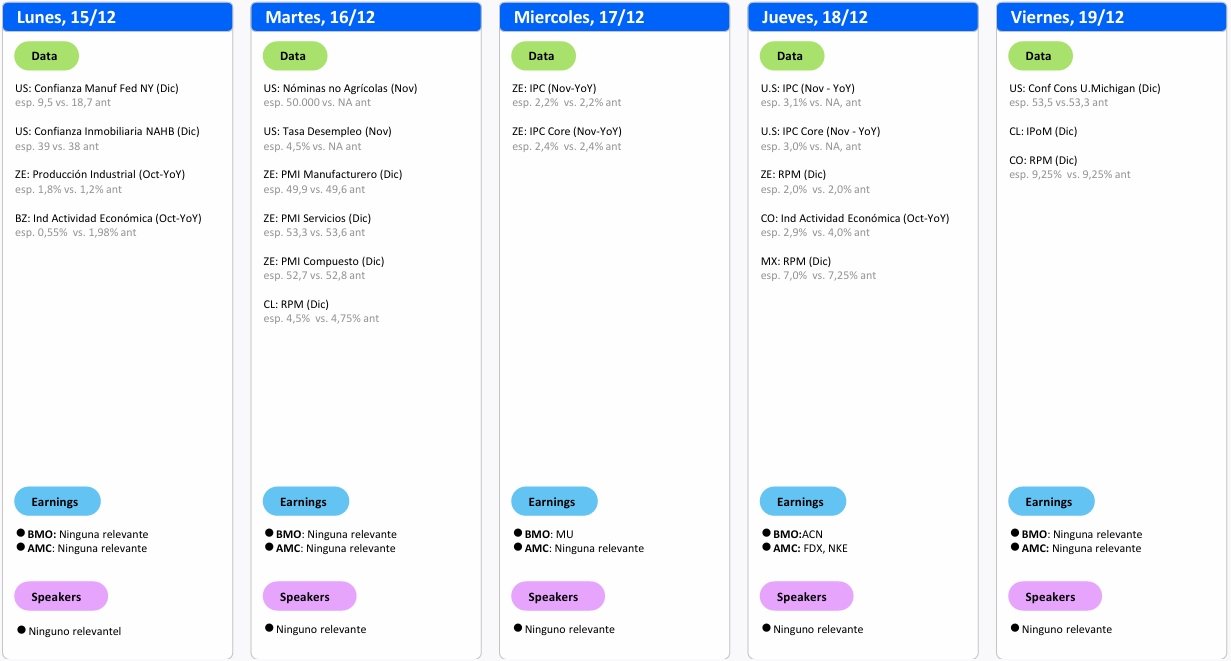This screenshot has height=661, width=1231.
Task: Open the Martes, 16/12 day header
Action: tap(366, 17)
